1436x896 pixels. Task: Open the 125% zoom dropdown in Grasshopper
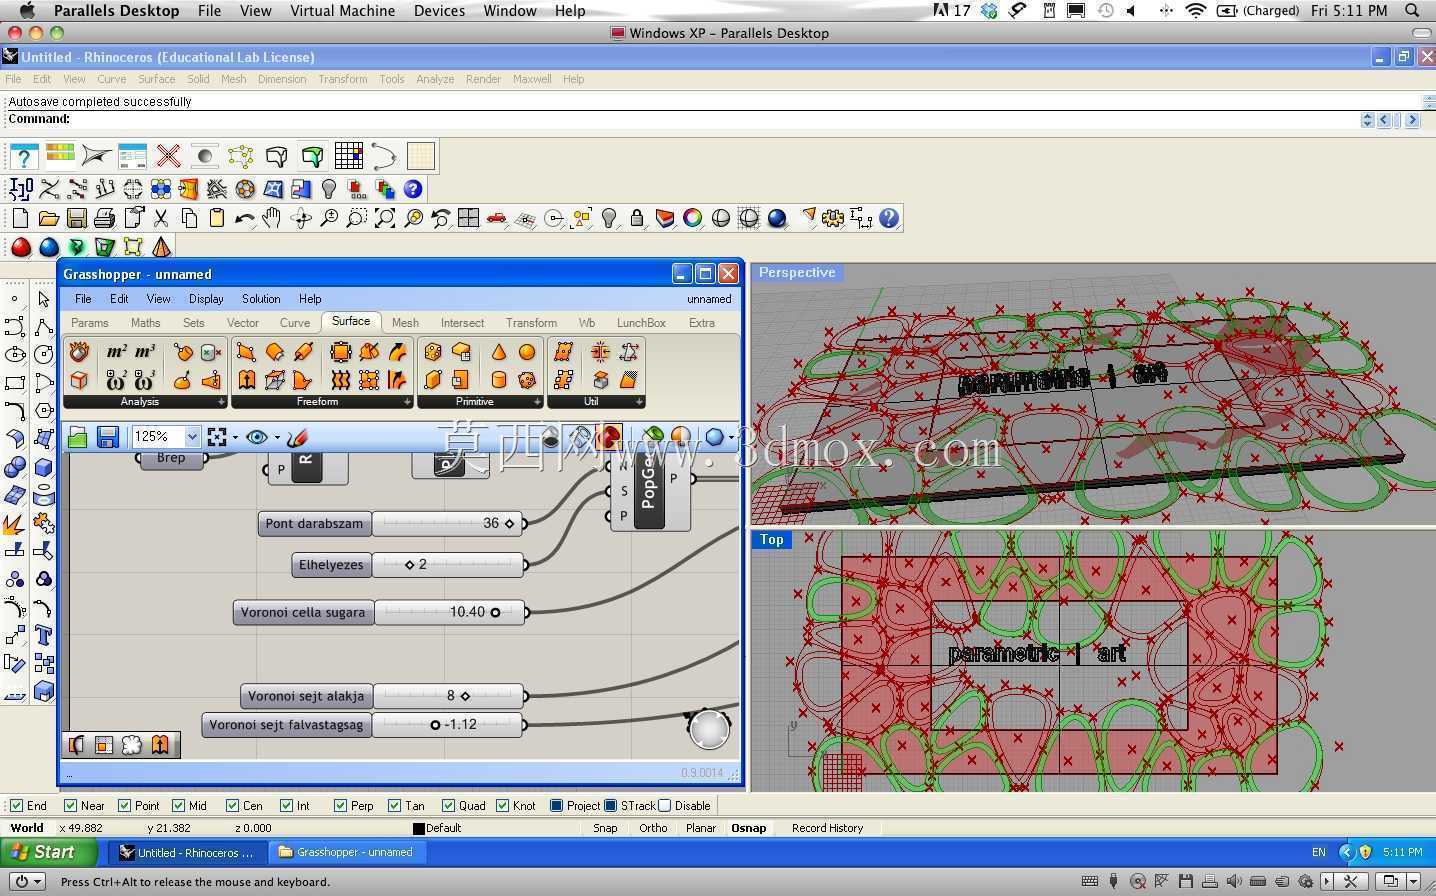coord(192,437)
